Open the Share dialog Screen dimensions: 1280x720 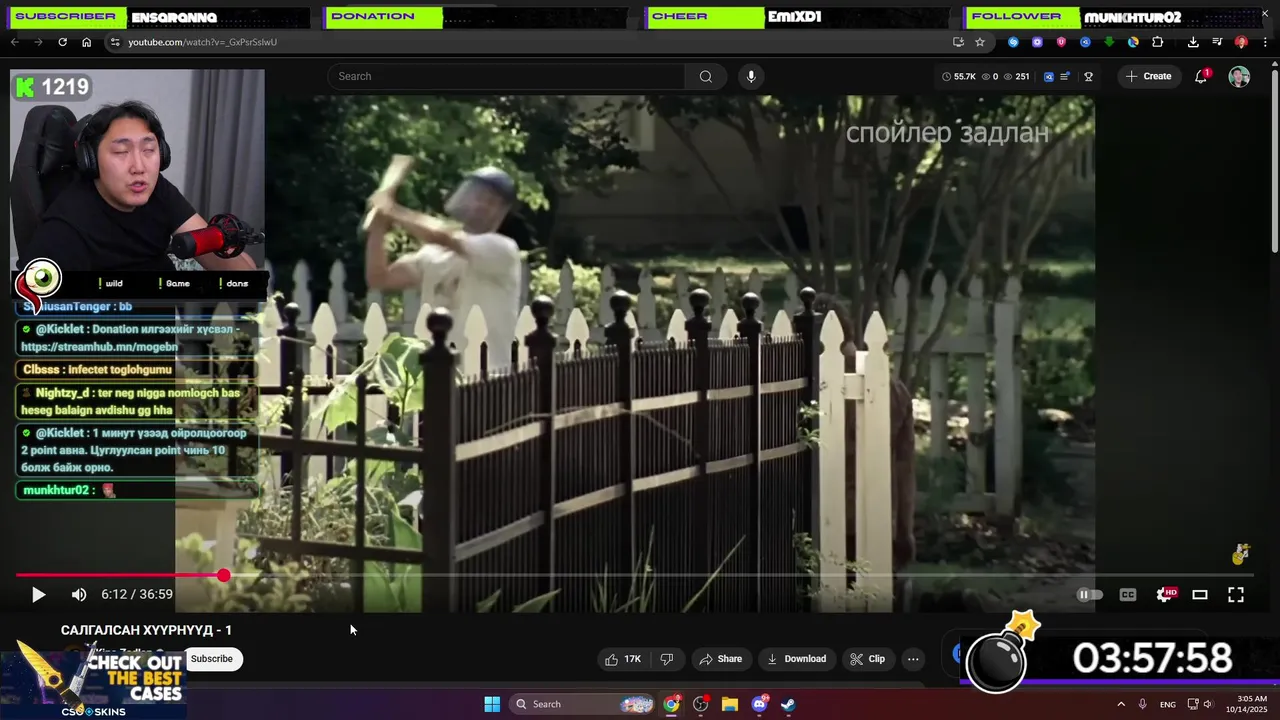[x=721, y=659]
